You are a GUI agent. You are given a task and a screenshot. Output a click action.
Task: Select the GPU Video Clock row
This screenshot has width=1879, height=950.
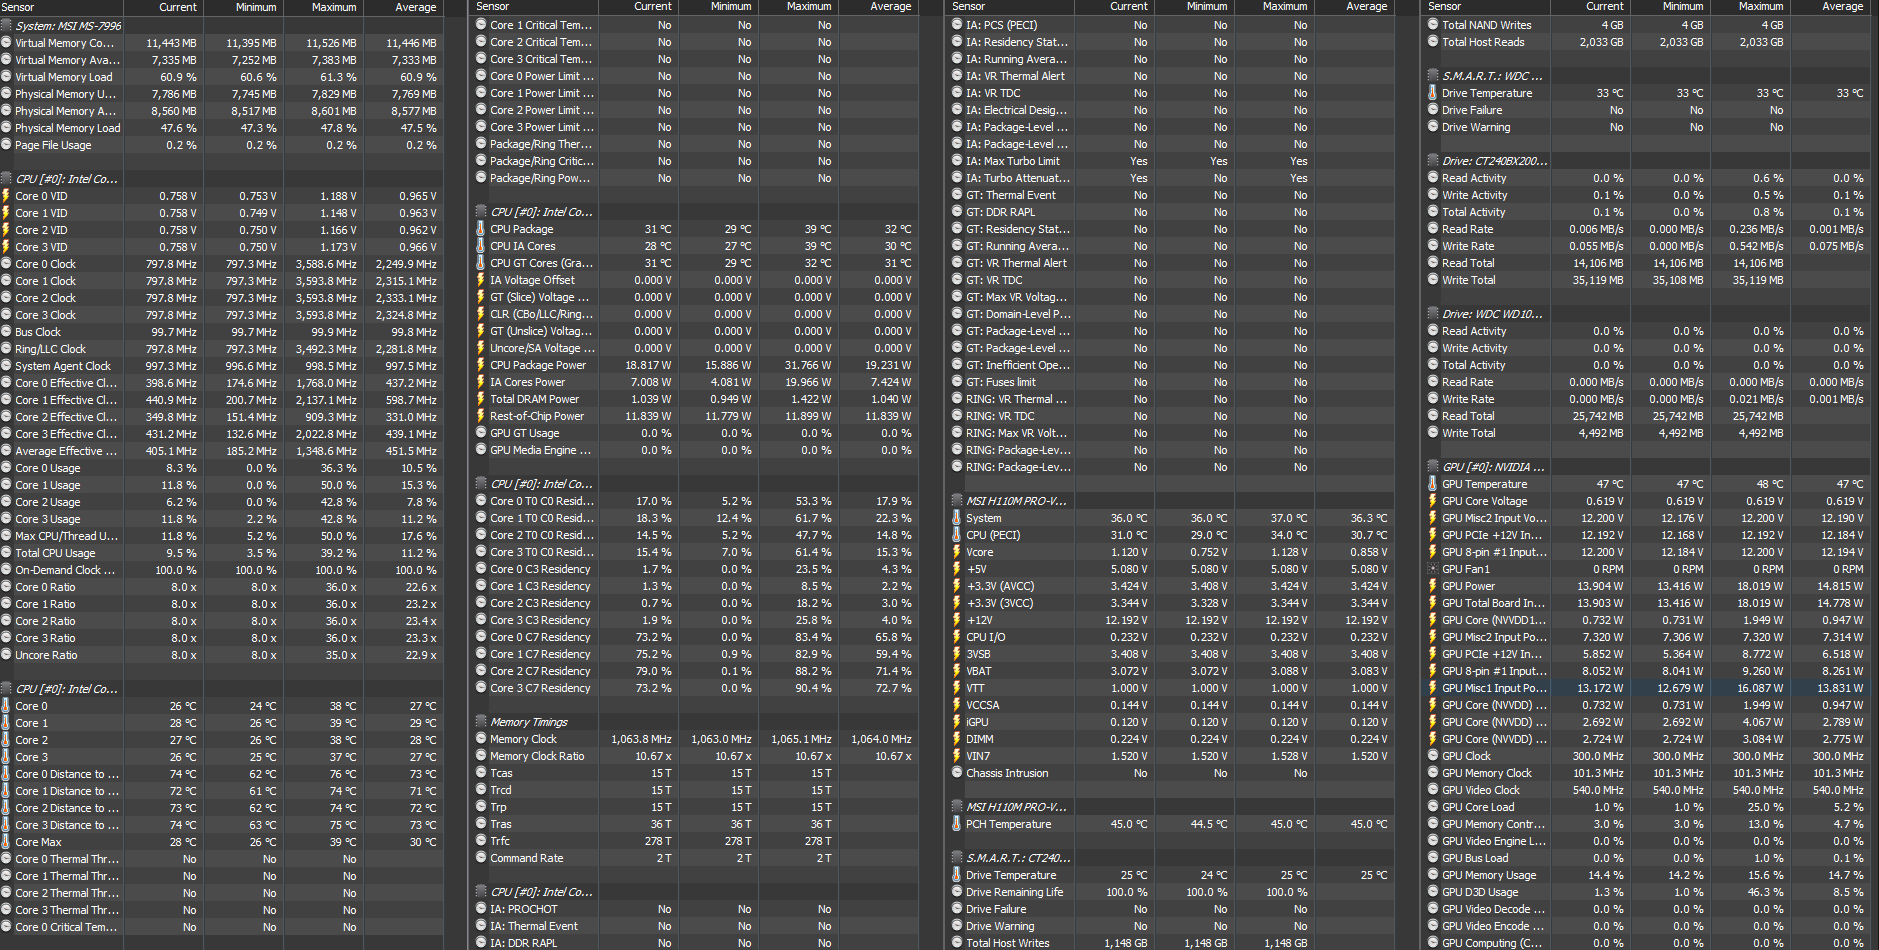(1649, 790)
